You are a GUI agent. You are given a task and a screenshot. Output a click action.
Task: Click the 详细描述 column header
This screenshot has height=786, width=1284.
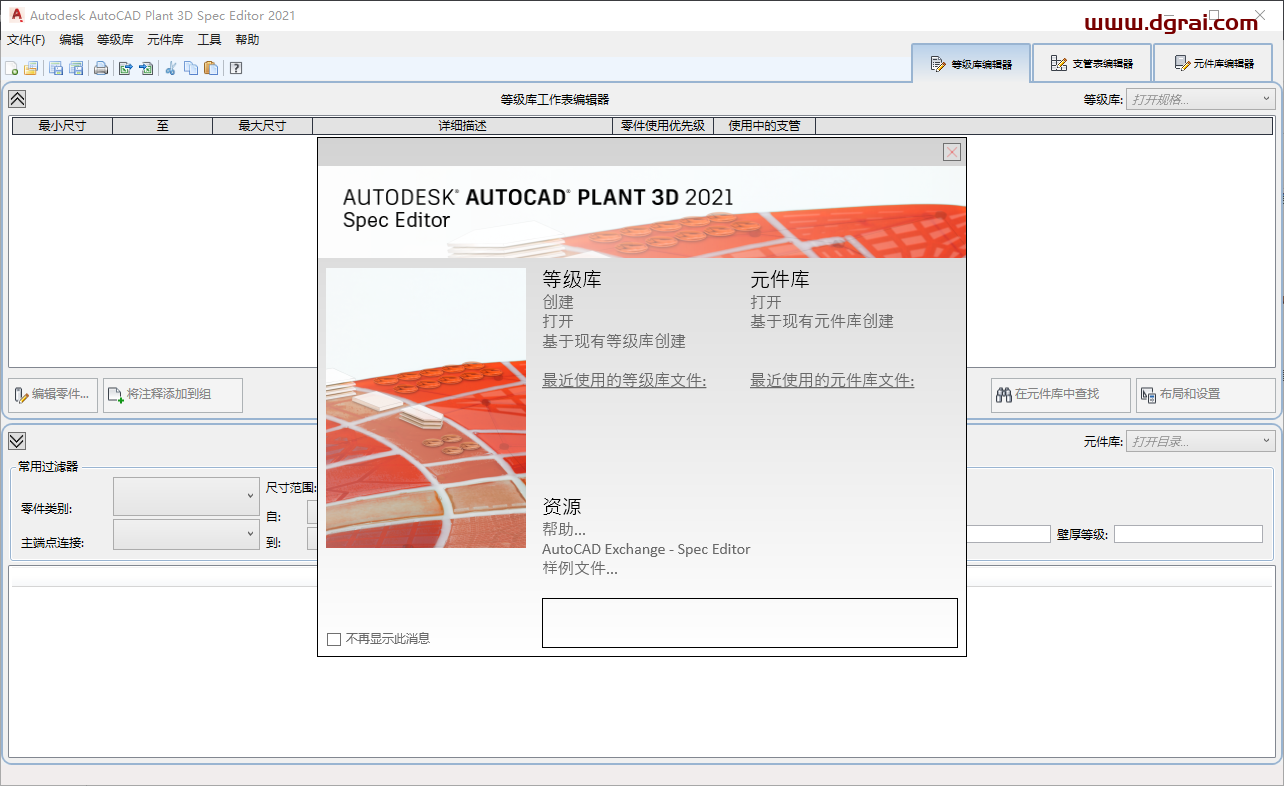click(462, 126)
